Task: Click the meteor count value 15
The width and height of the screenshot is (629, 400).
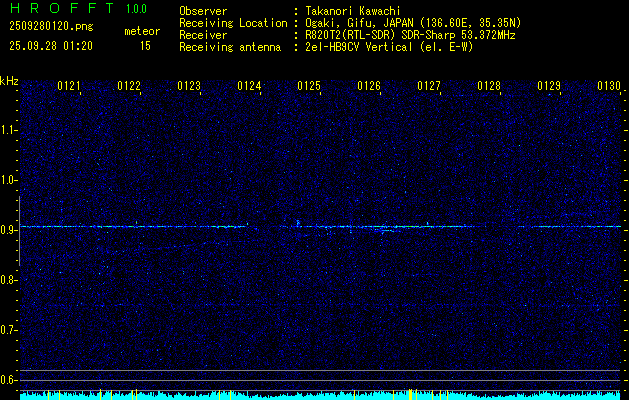Action: click(145, 46)
